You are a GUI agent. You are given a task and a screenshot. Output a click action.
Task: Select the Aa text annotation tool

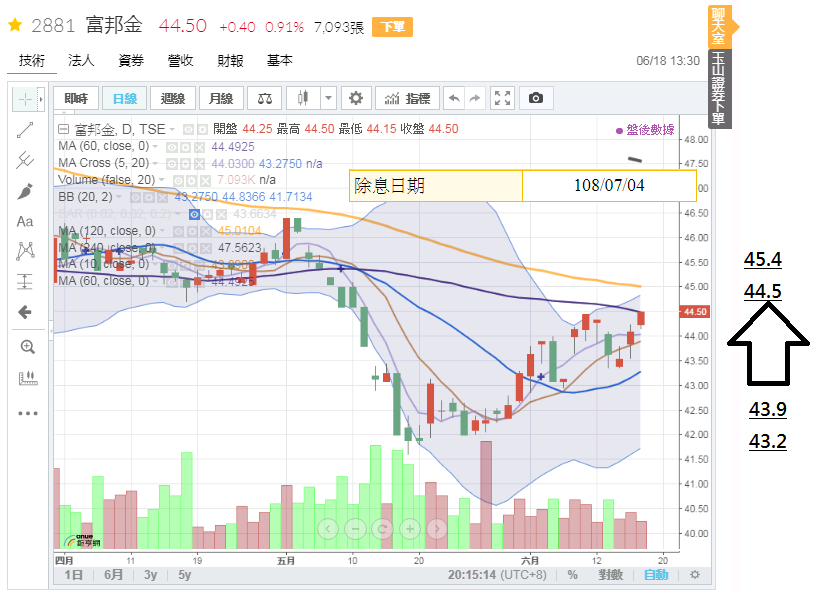25,221
